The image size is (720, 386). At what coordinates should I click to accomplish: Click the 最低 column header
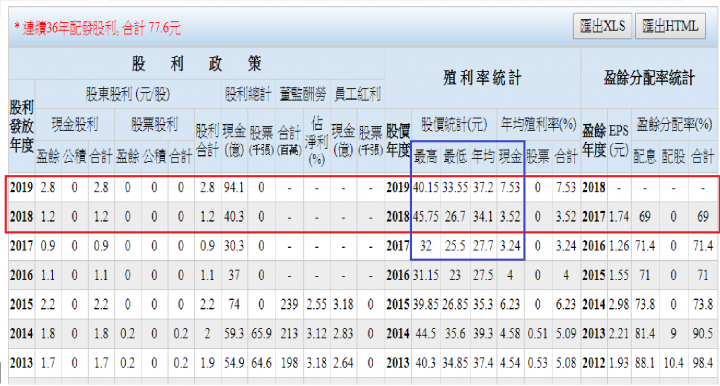click(x=455, y=157)
